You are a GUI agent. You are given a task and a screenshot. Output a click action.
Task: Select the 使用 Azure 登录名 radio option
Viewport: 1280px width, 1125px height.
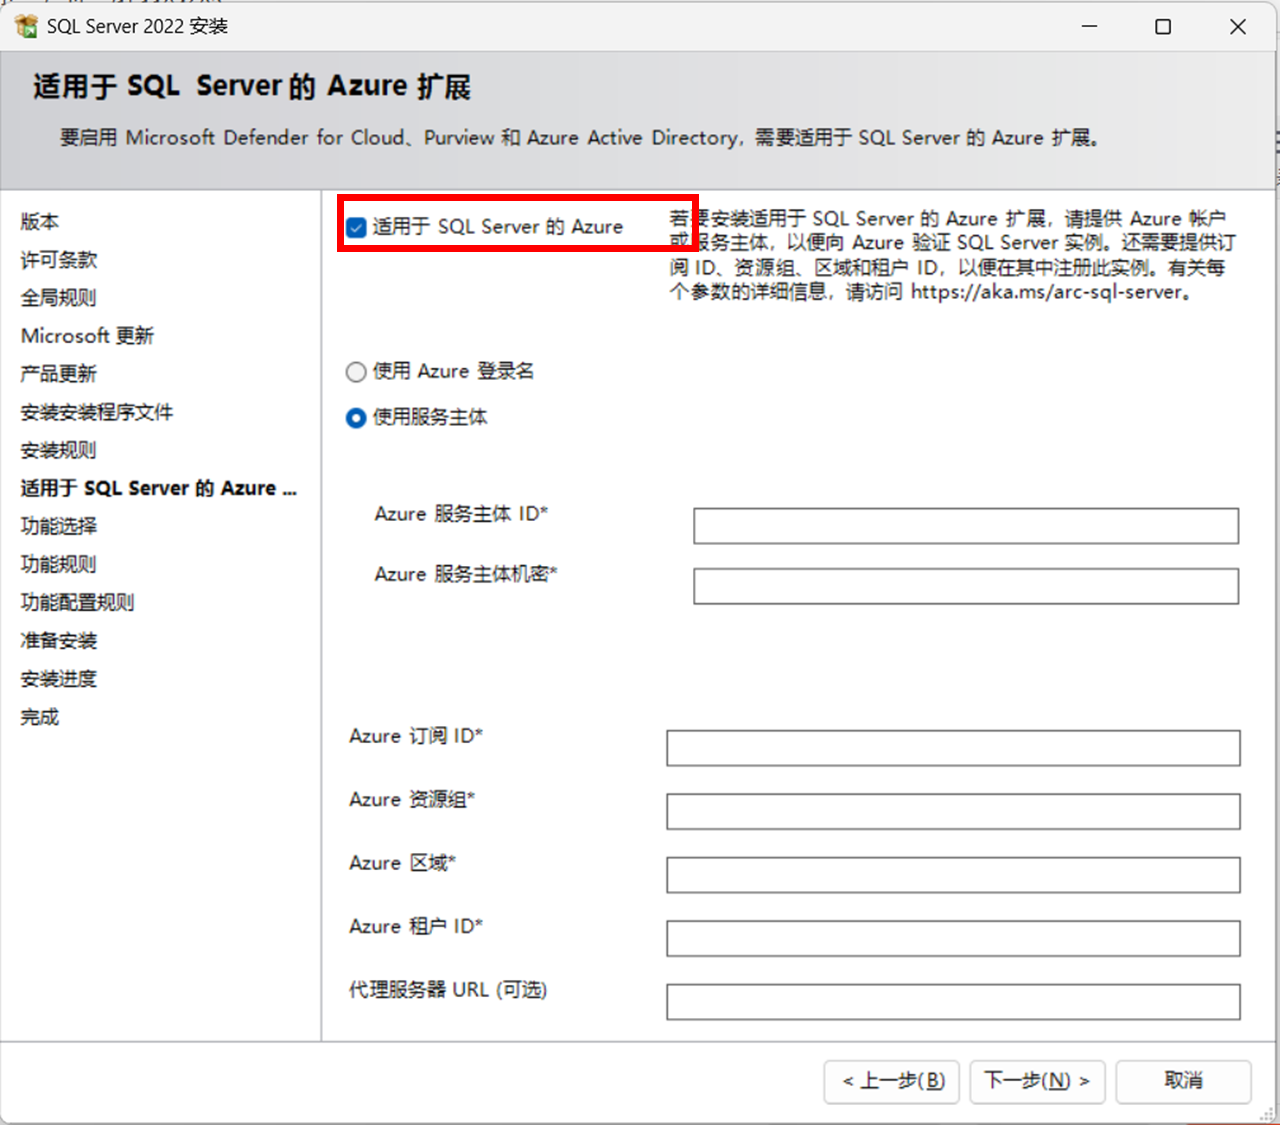click(356, 372)
